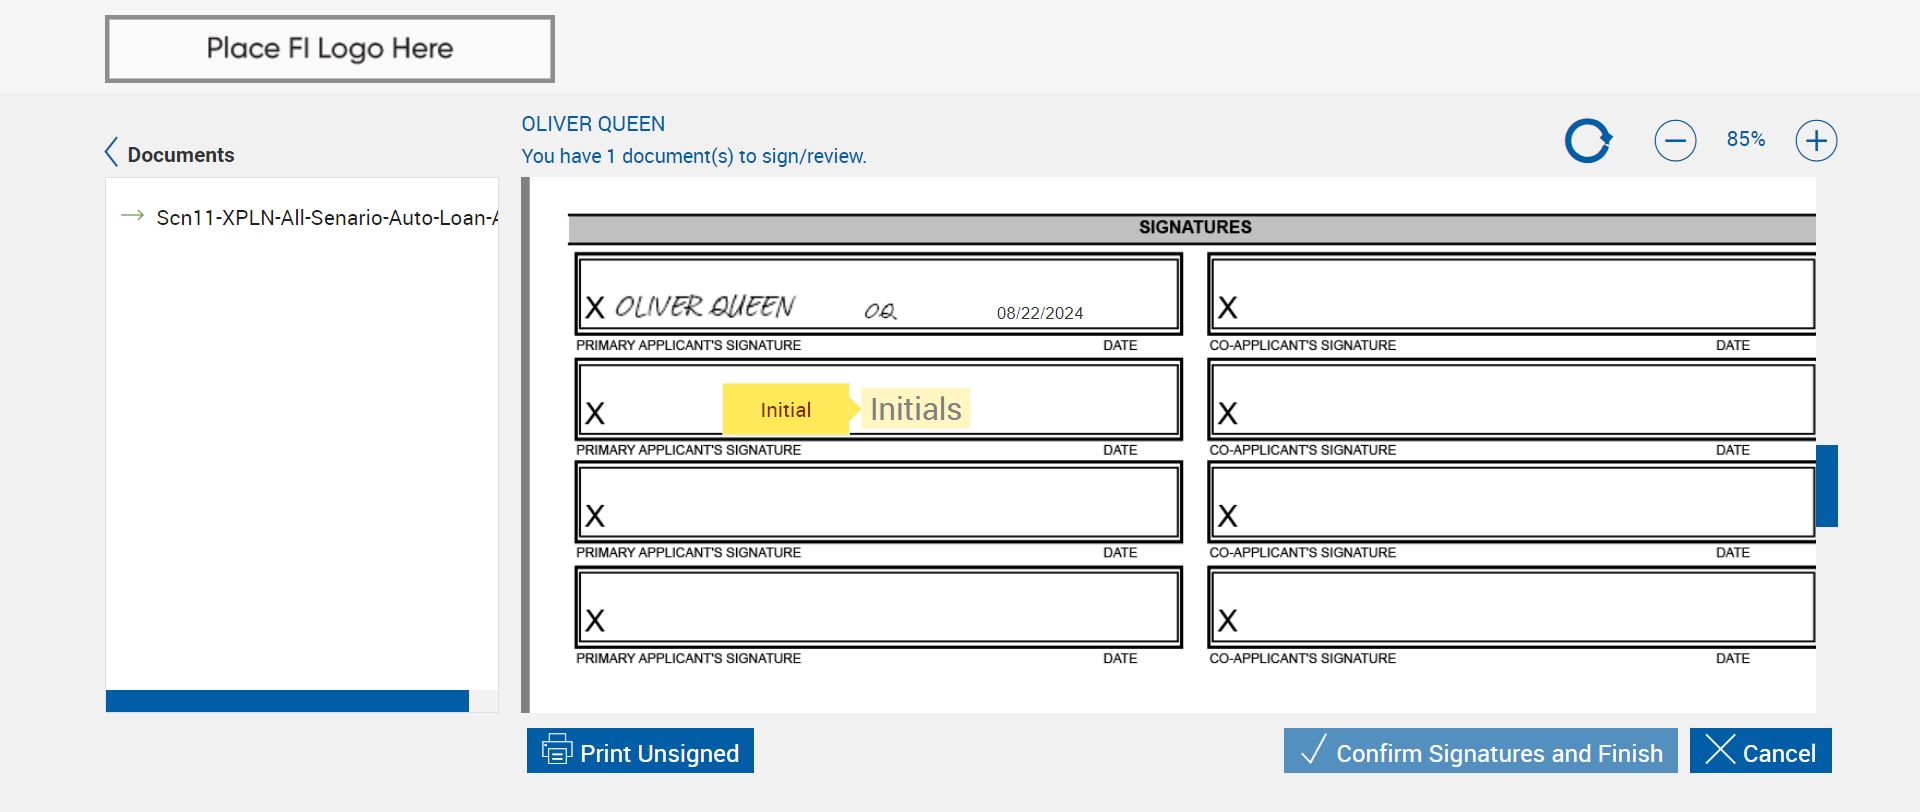1920x812 pixels.
Task: Click the third primary applicant signature box
Action: coord(878,502)
